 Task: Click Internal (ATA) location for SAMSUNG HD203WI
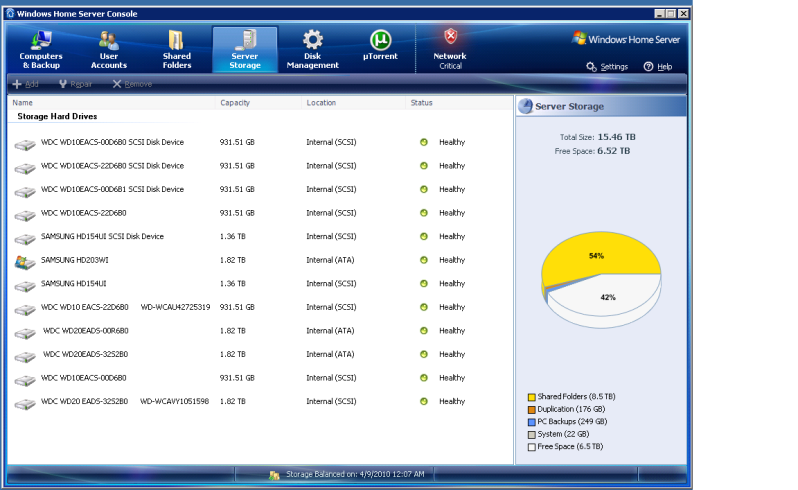coord(330,260)
